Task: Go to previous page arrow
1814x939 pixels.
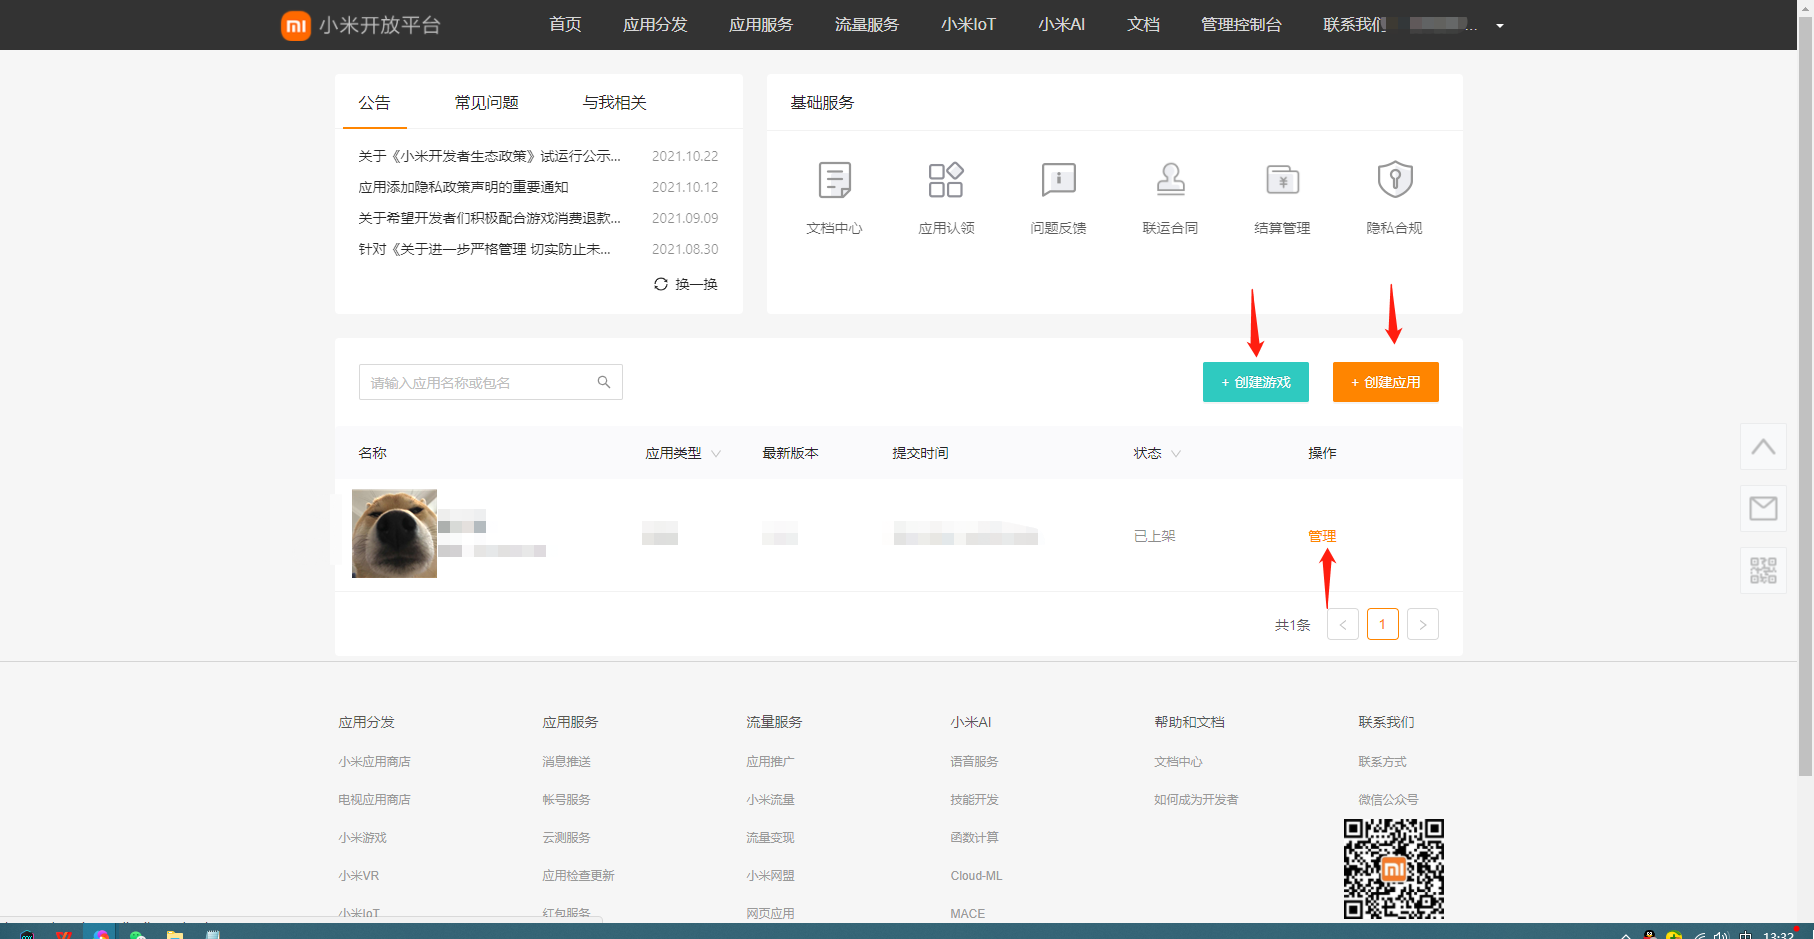Action: pyautogui.click(x=1343, y=624)
